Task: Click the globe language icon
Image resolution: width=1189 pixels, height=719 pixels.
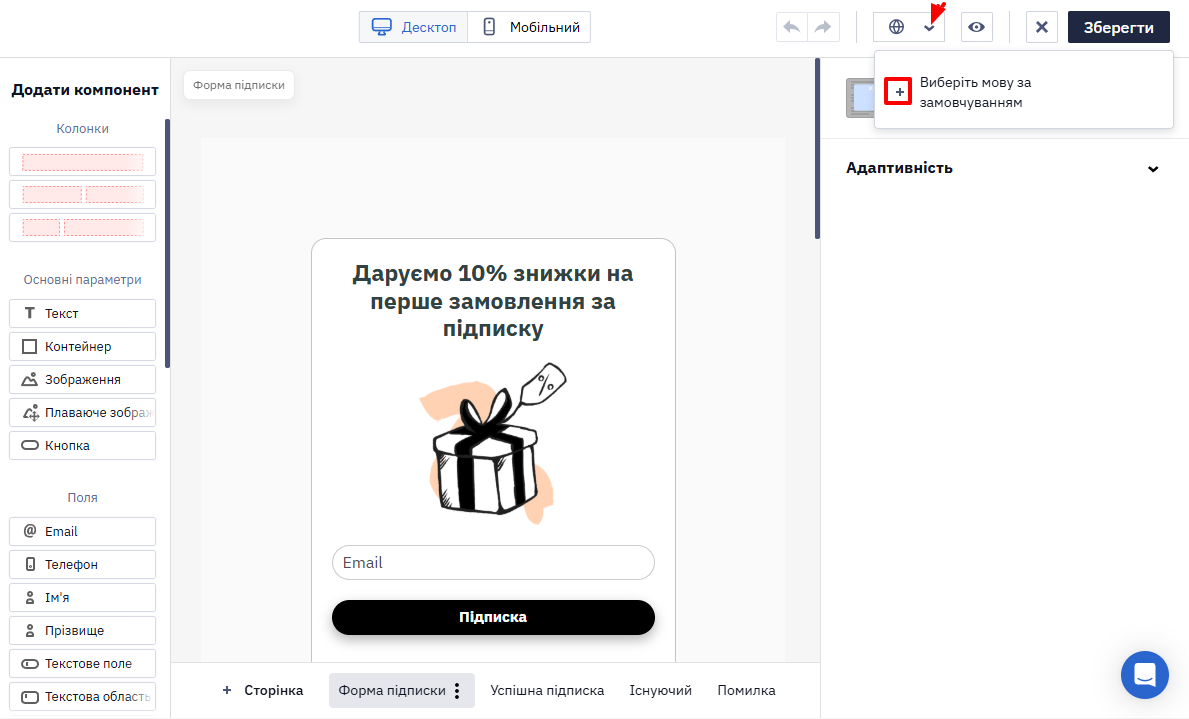Action: coord(896,27)
